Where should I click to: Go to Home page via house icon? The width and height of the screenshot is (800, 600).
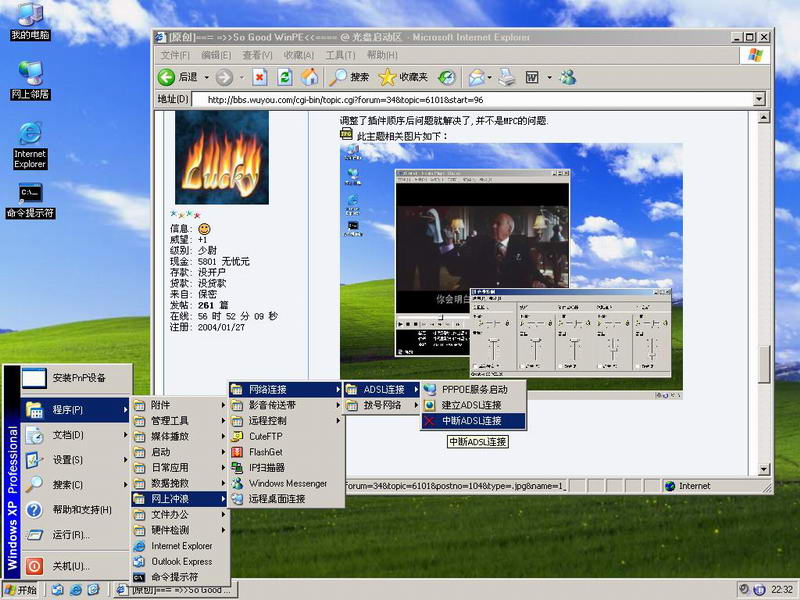click(309, 77)
